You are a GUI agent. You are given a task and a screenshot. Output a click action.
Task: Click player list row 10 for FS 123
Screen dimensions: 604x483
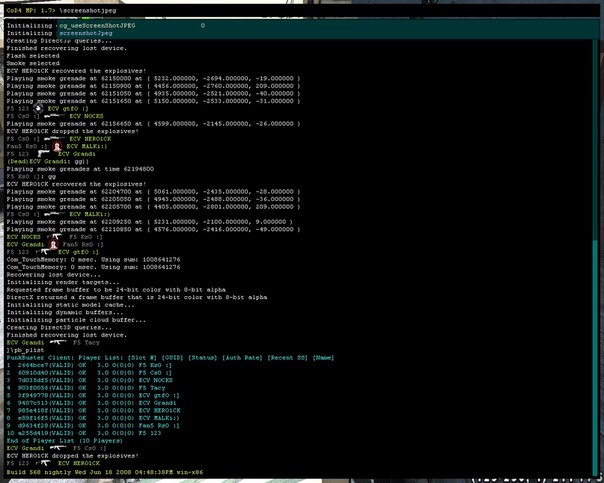pyautogui.click(x=84, y=433)
